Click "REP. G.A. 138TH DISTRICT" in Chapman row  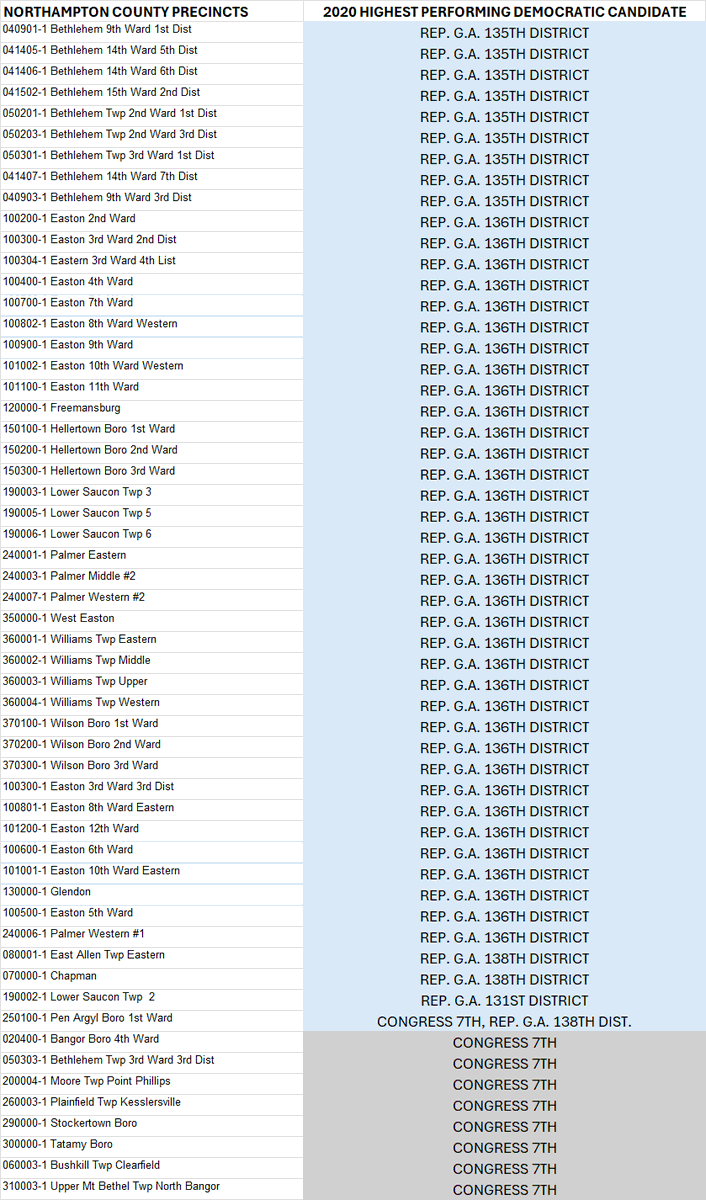pyautogui.click(x=505, y=979)
